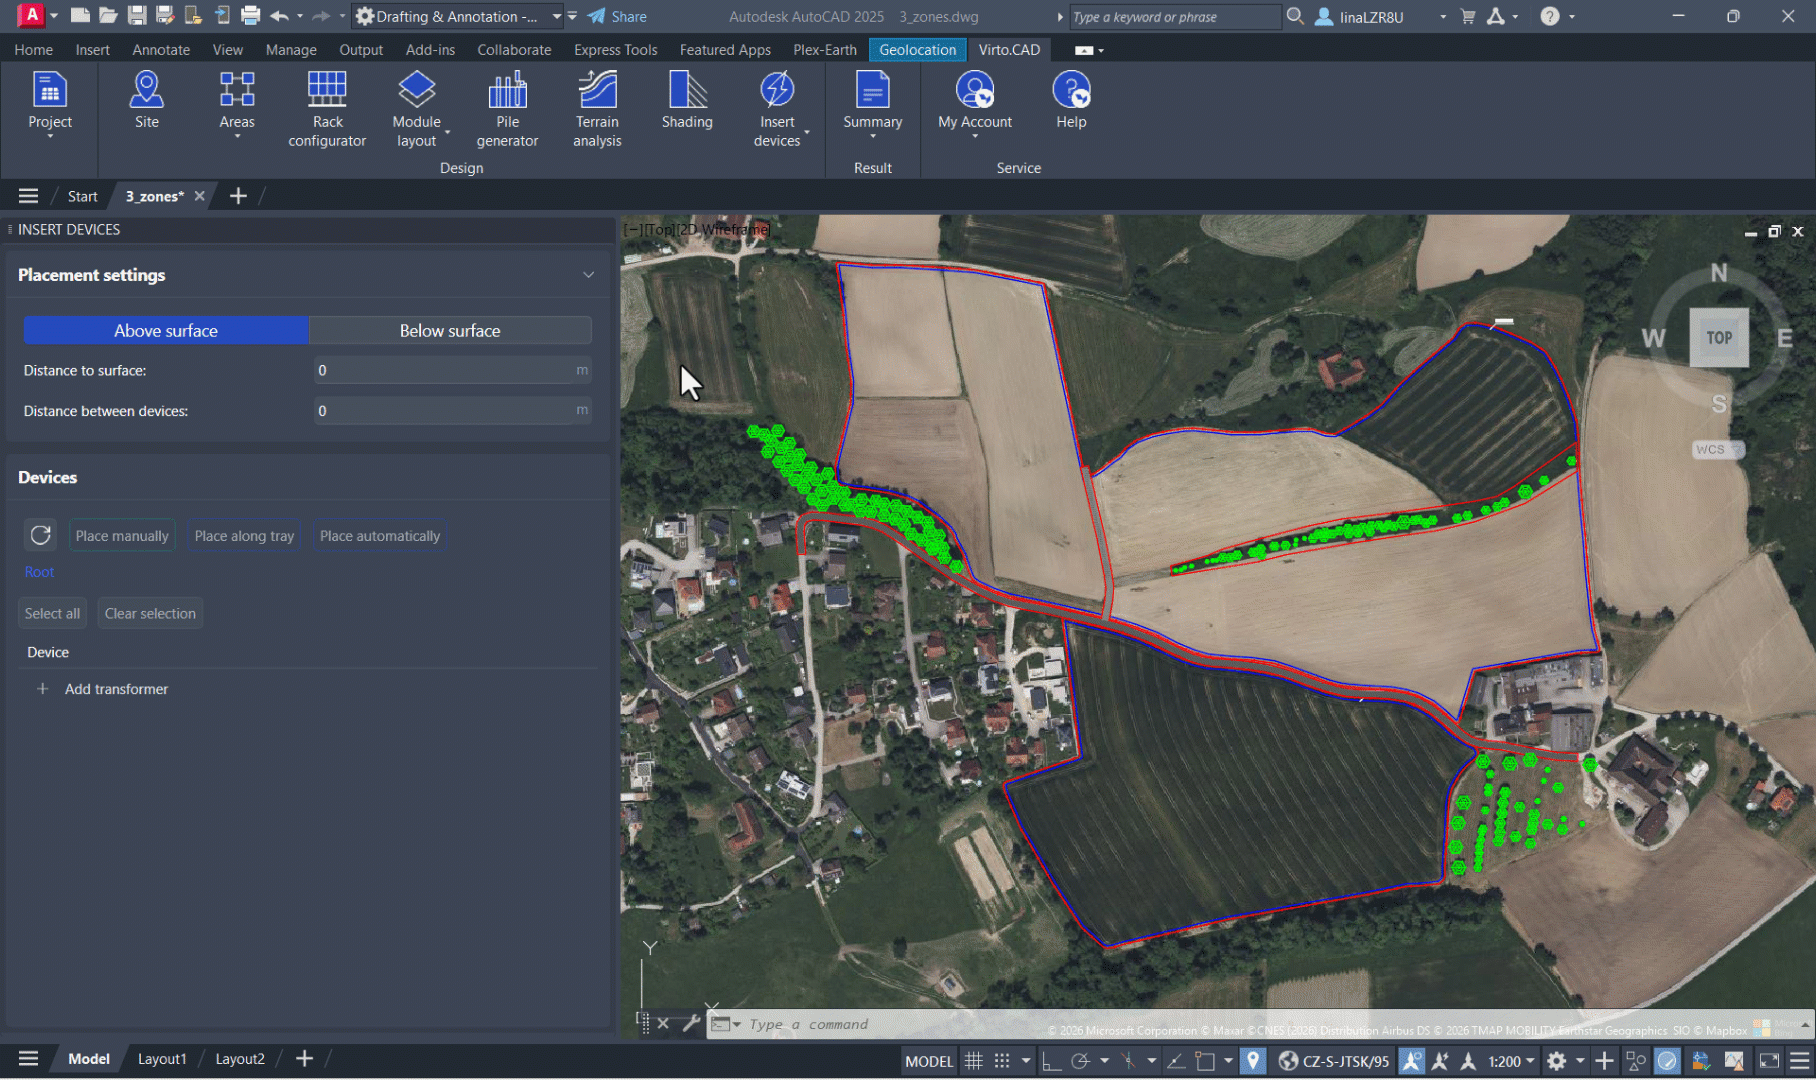Click the Distance to surface input field
Viewport: 1816px width, 1080px height.
pos(452,370)
